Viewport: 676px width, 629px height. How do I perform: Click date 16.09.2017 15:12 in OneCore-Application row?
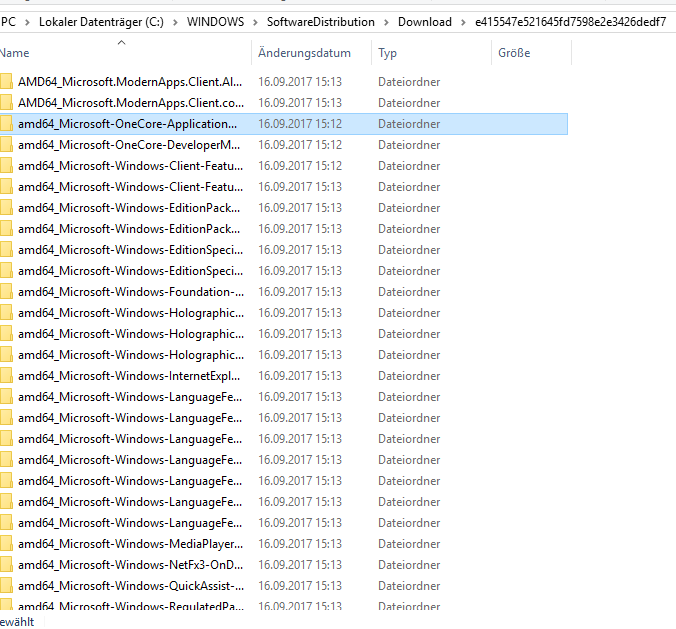click(x=300, y=124)
